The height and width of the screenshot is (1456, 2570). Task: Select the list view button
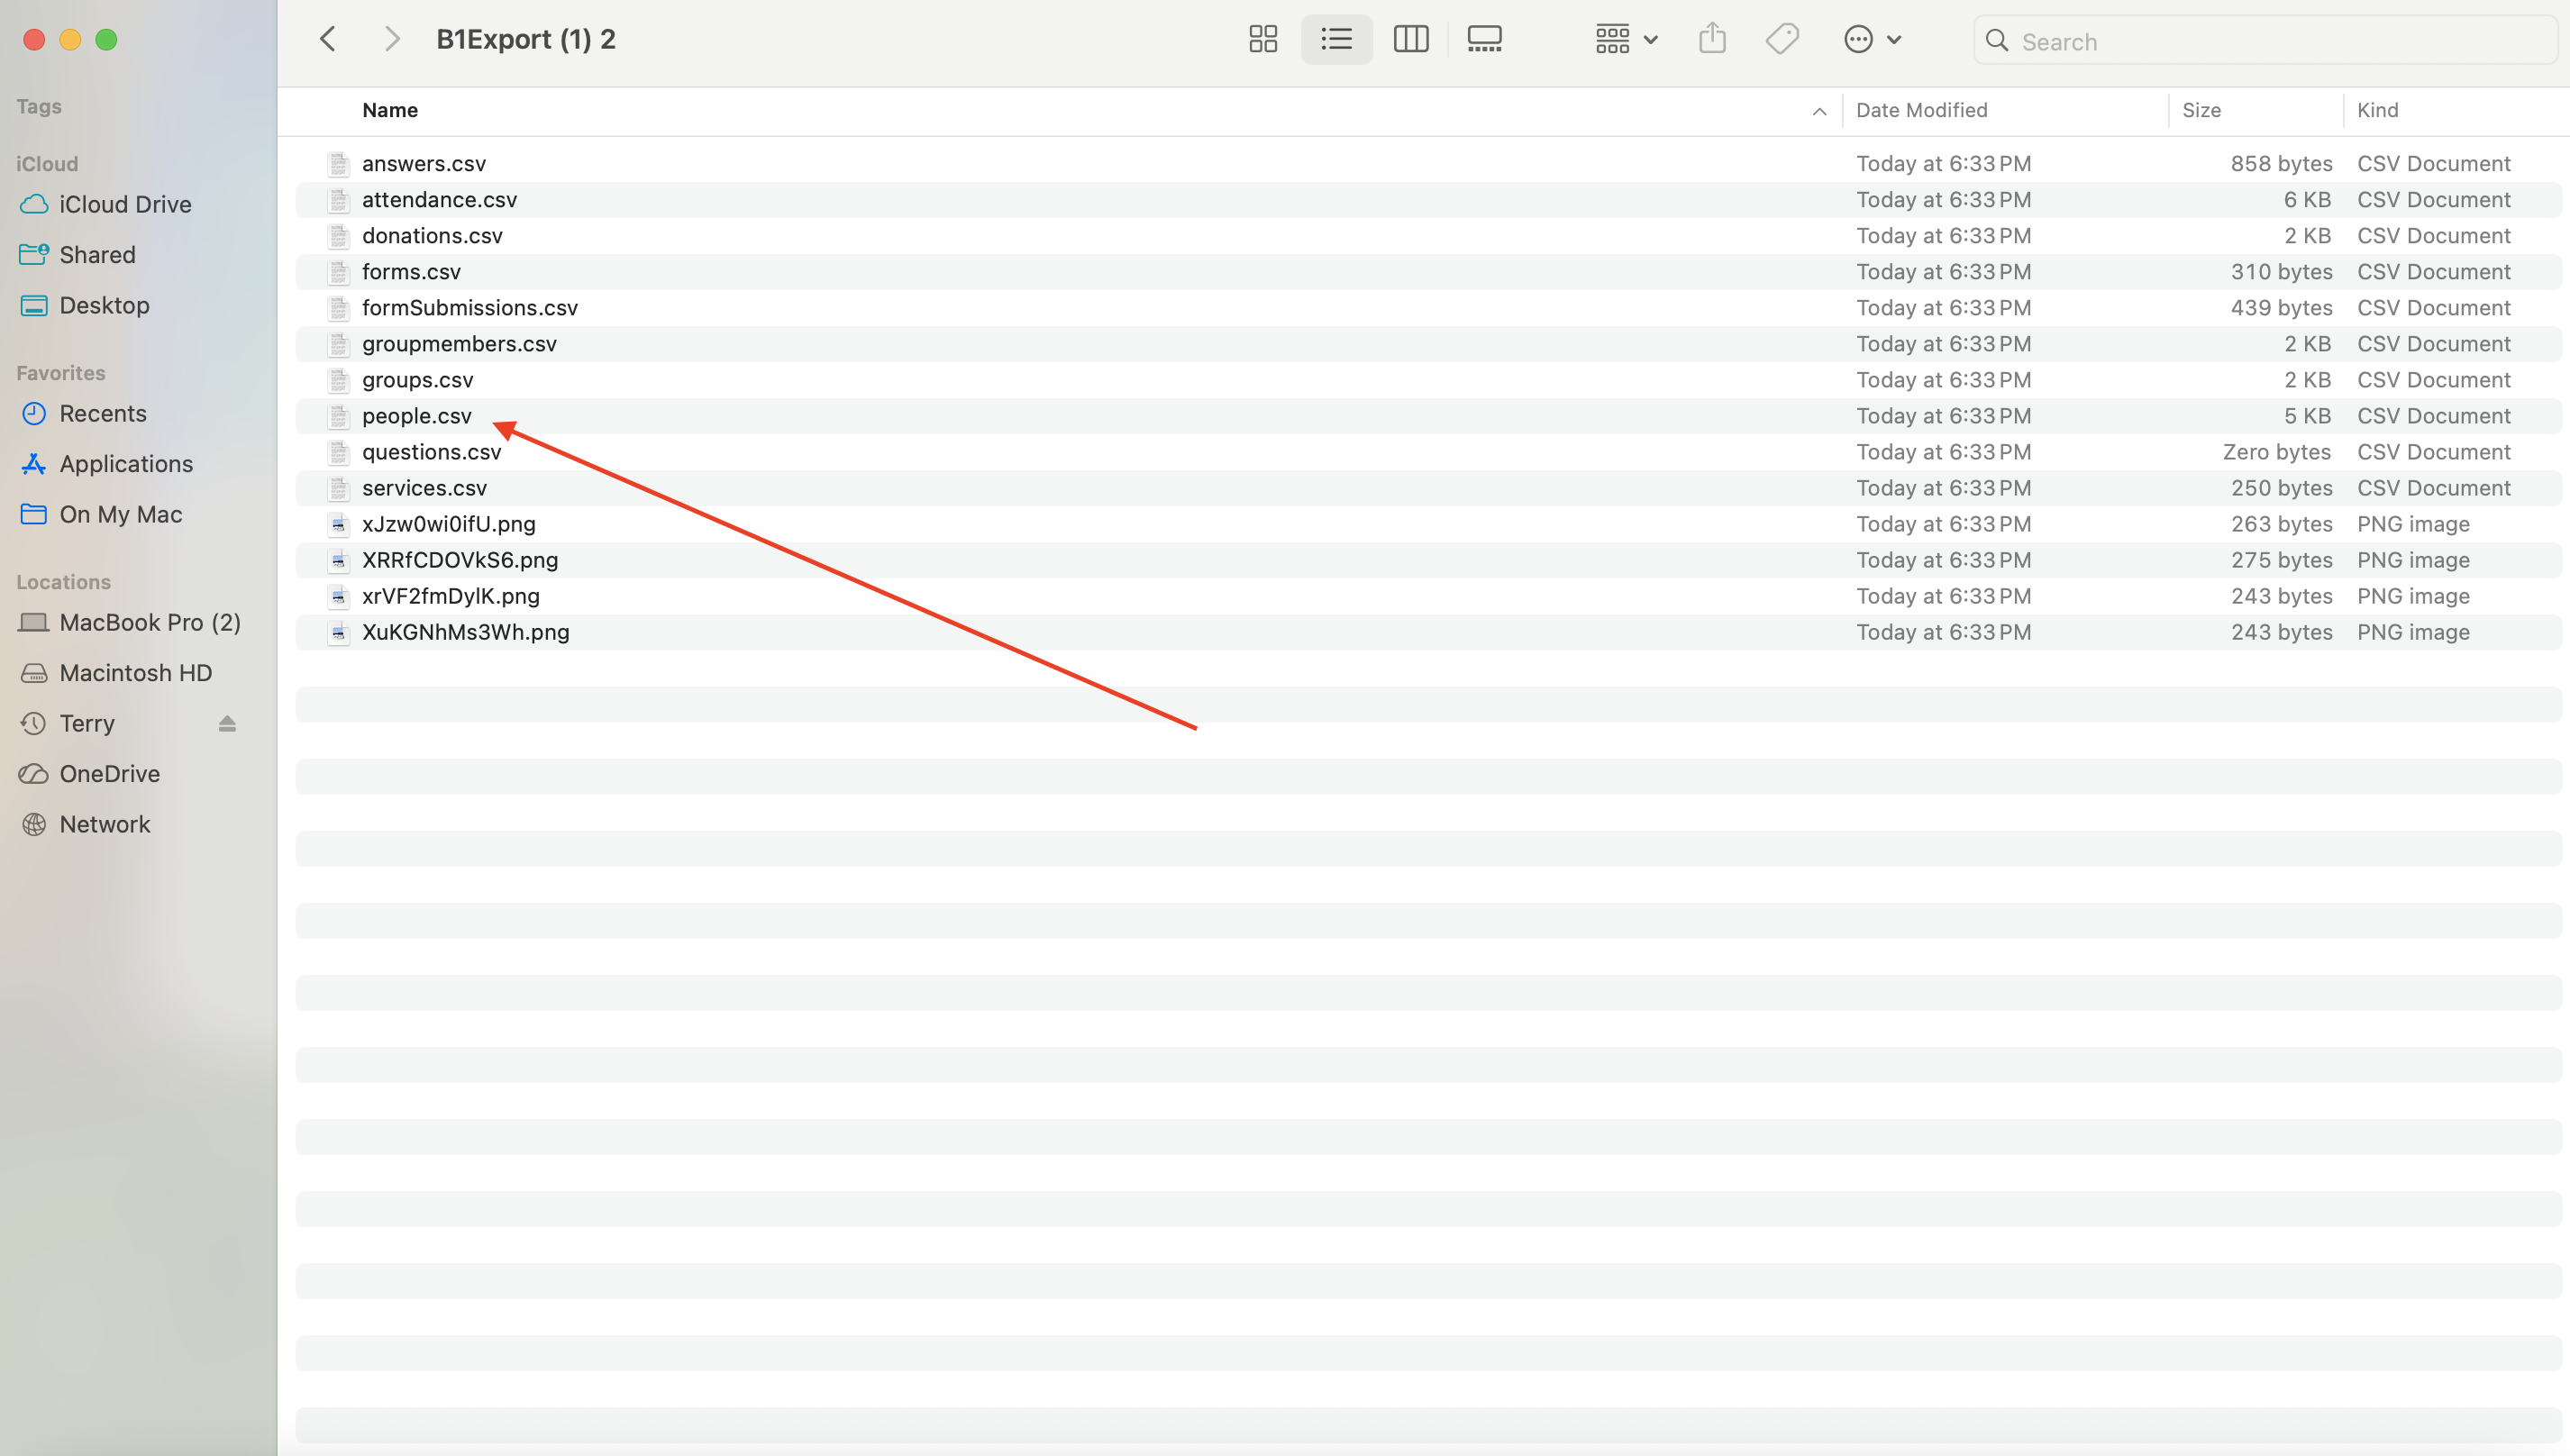(x=1336, y=40)
